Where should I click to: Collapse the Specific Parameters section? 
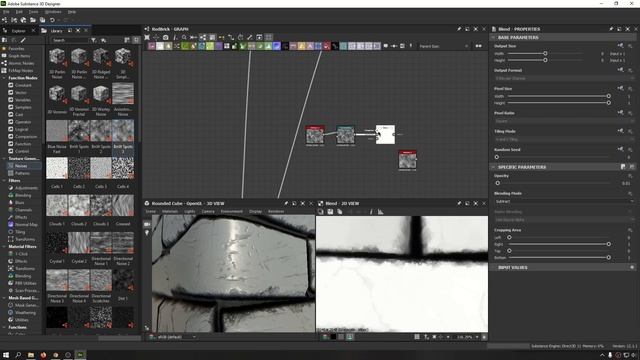click(493, 167)
